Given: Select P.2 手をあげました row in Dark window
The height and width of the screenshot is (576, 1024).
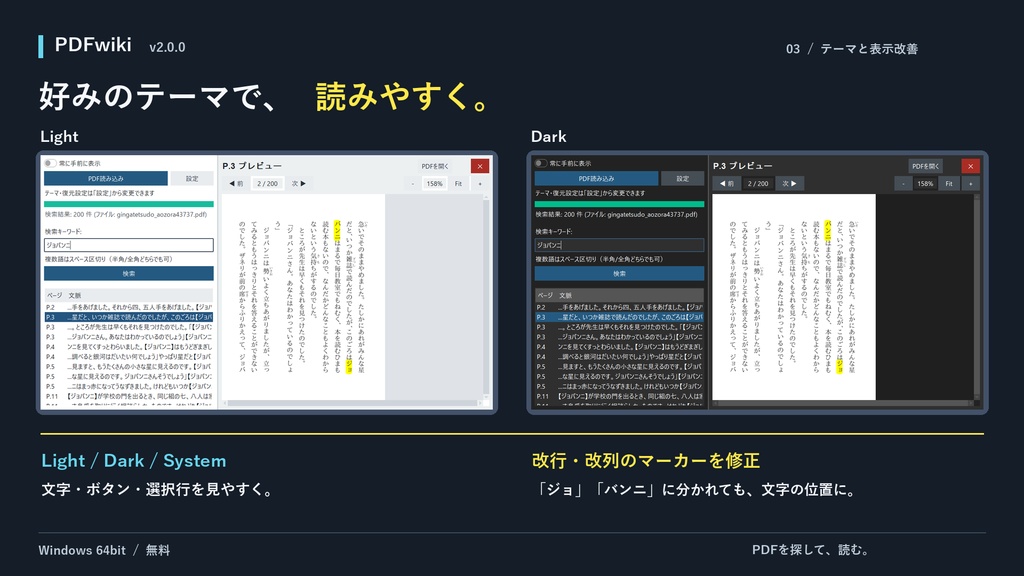Looking at the screenshot, I should pyautogui.click(x=619, y=307).
